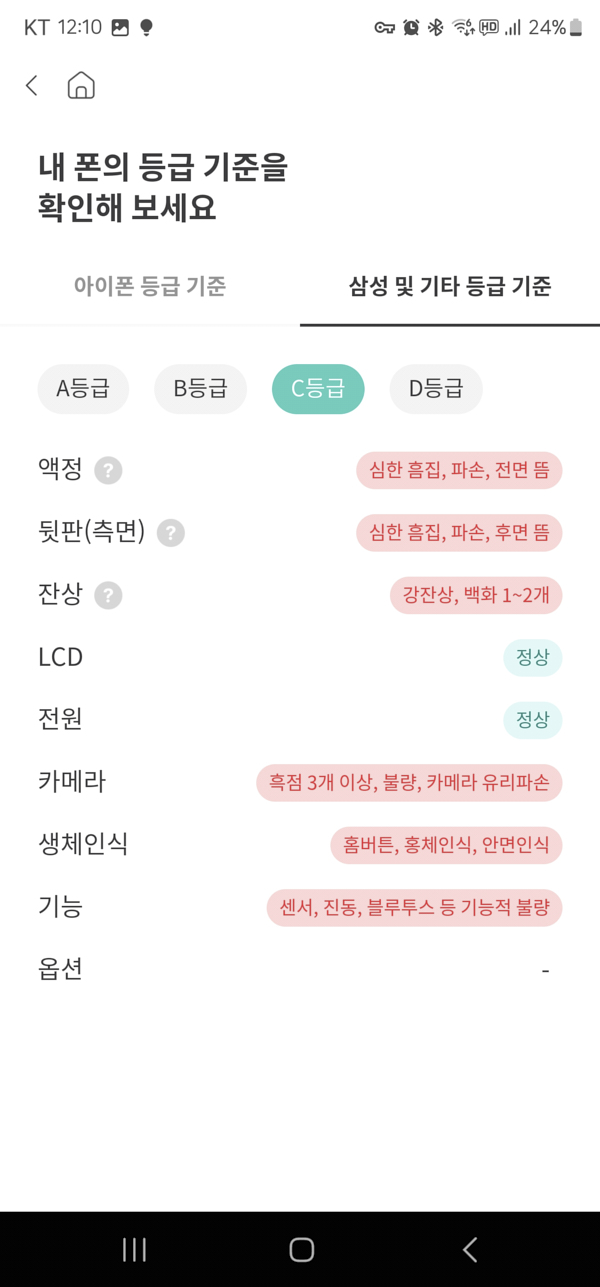Tap the 생체인식 criteria badge
This screenshot has height=1287, width=600.
[x=447, y=845]
